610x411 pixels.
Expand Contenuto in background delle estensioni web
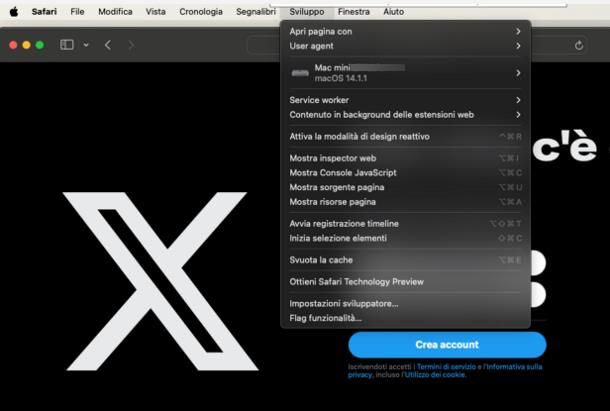click(405, 115)
